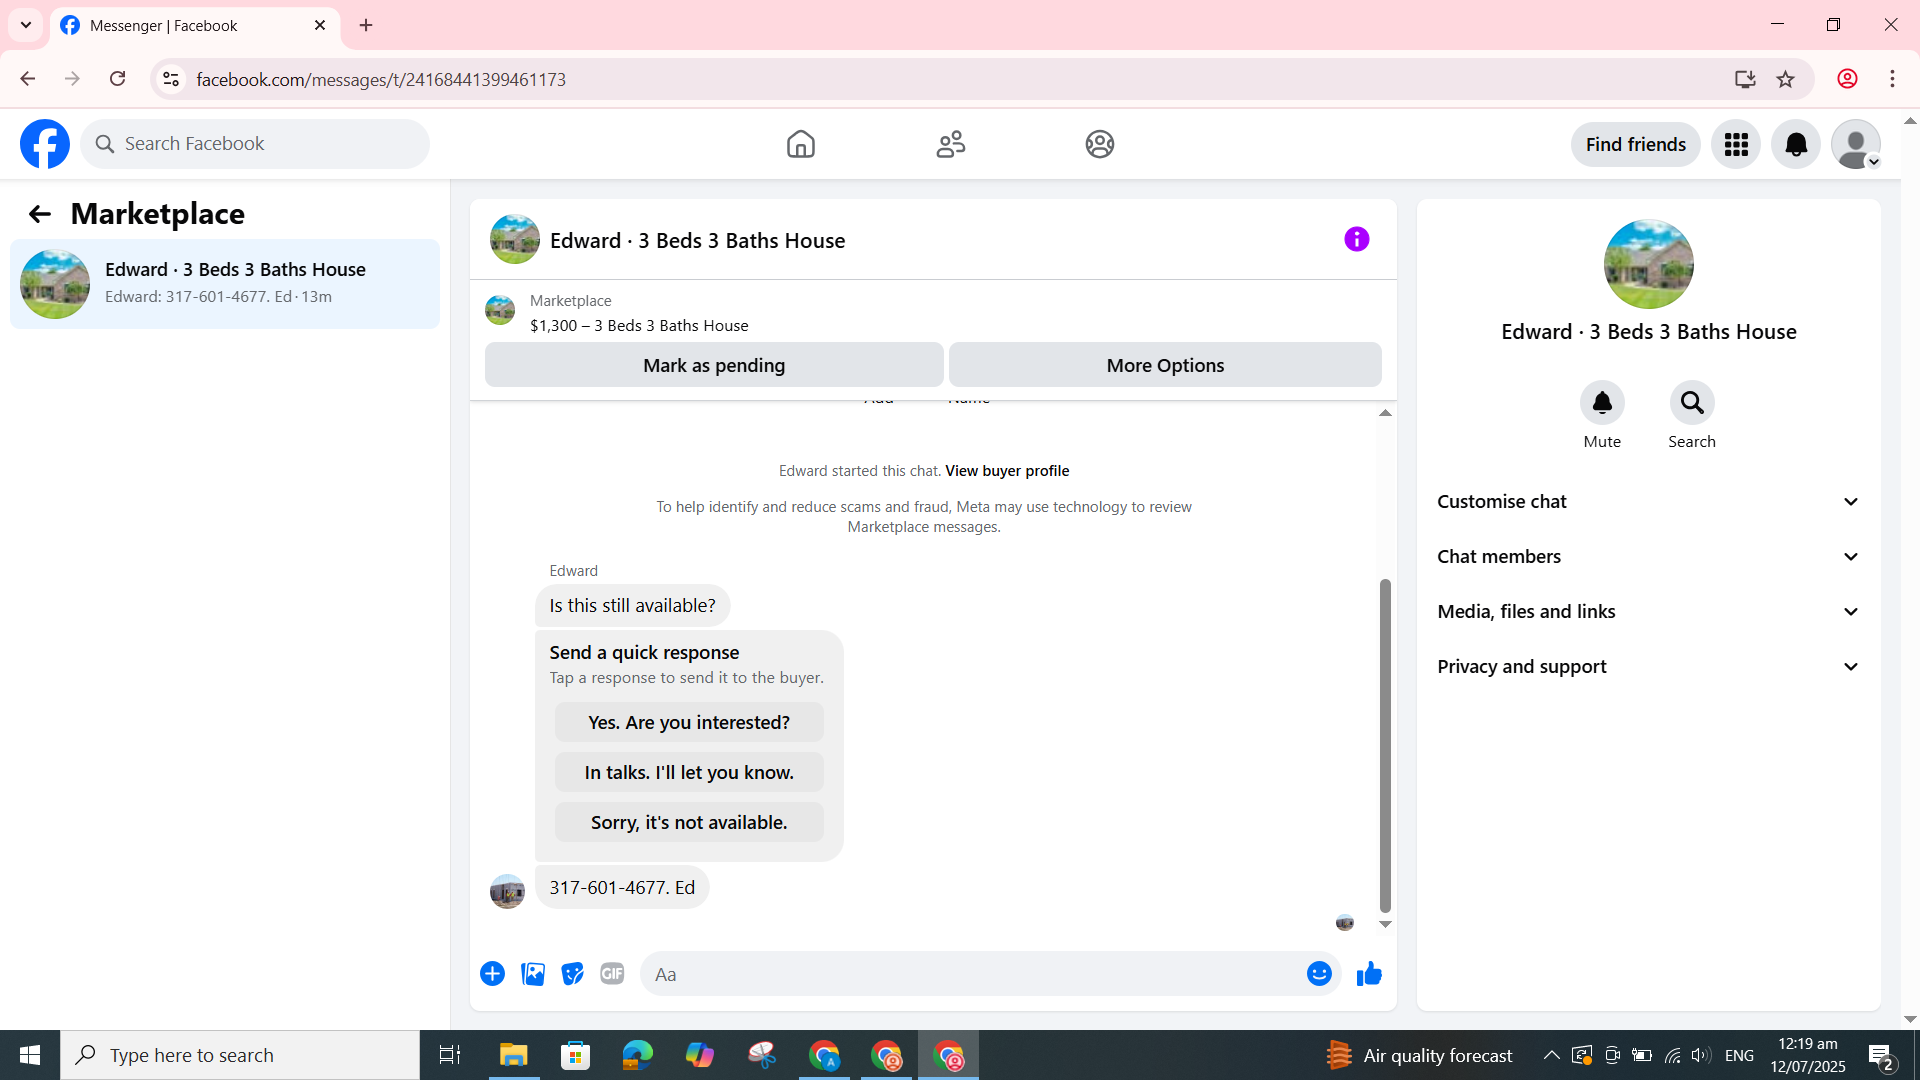Expand Chat members section
The image size is (1920, 1080).
point(1648,557)
